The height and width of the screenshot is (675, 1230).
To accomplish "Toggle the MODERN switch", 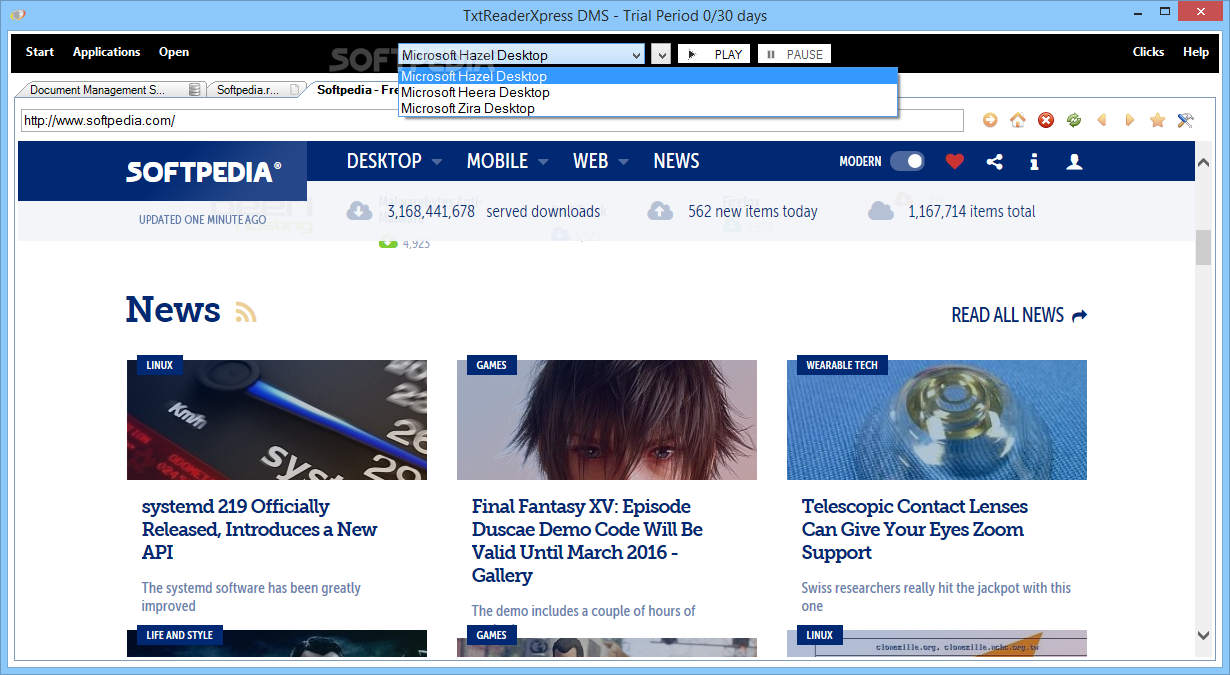I will (x=907, y=161).
